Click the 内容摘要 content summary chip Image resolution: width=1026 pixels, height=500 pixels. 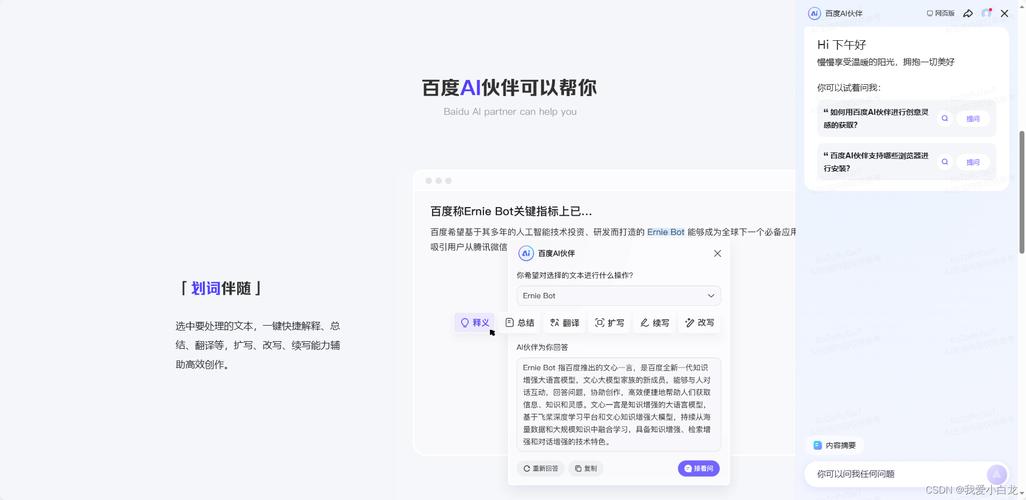(834, 445)
